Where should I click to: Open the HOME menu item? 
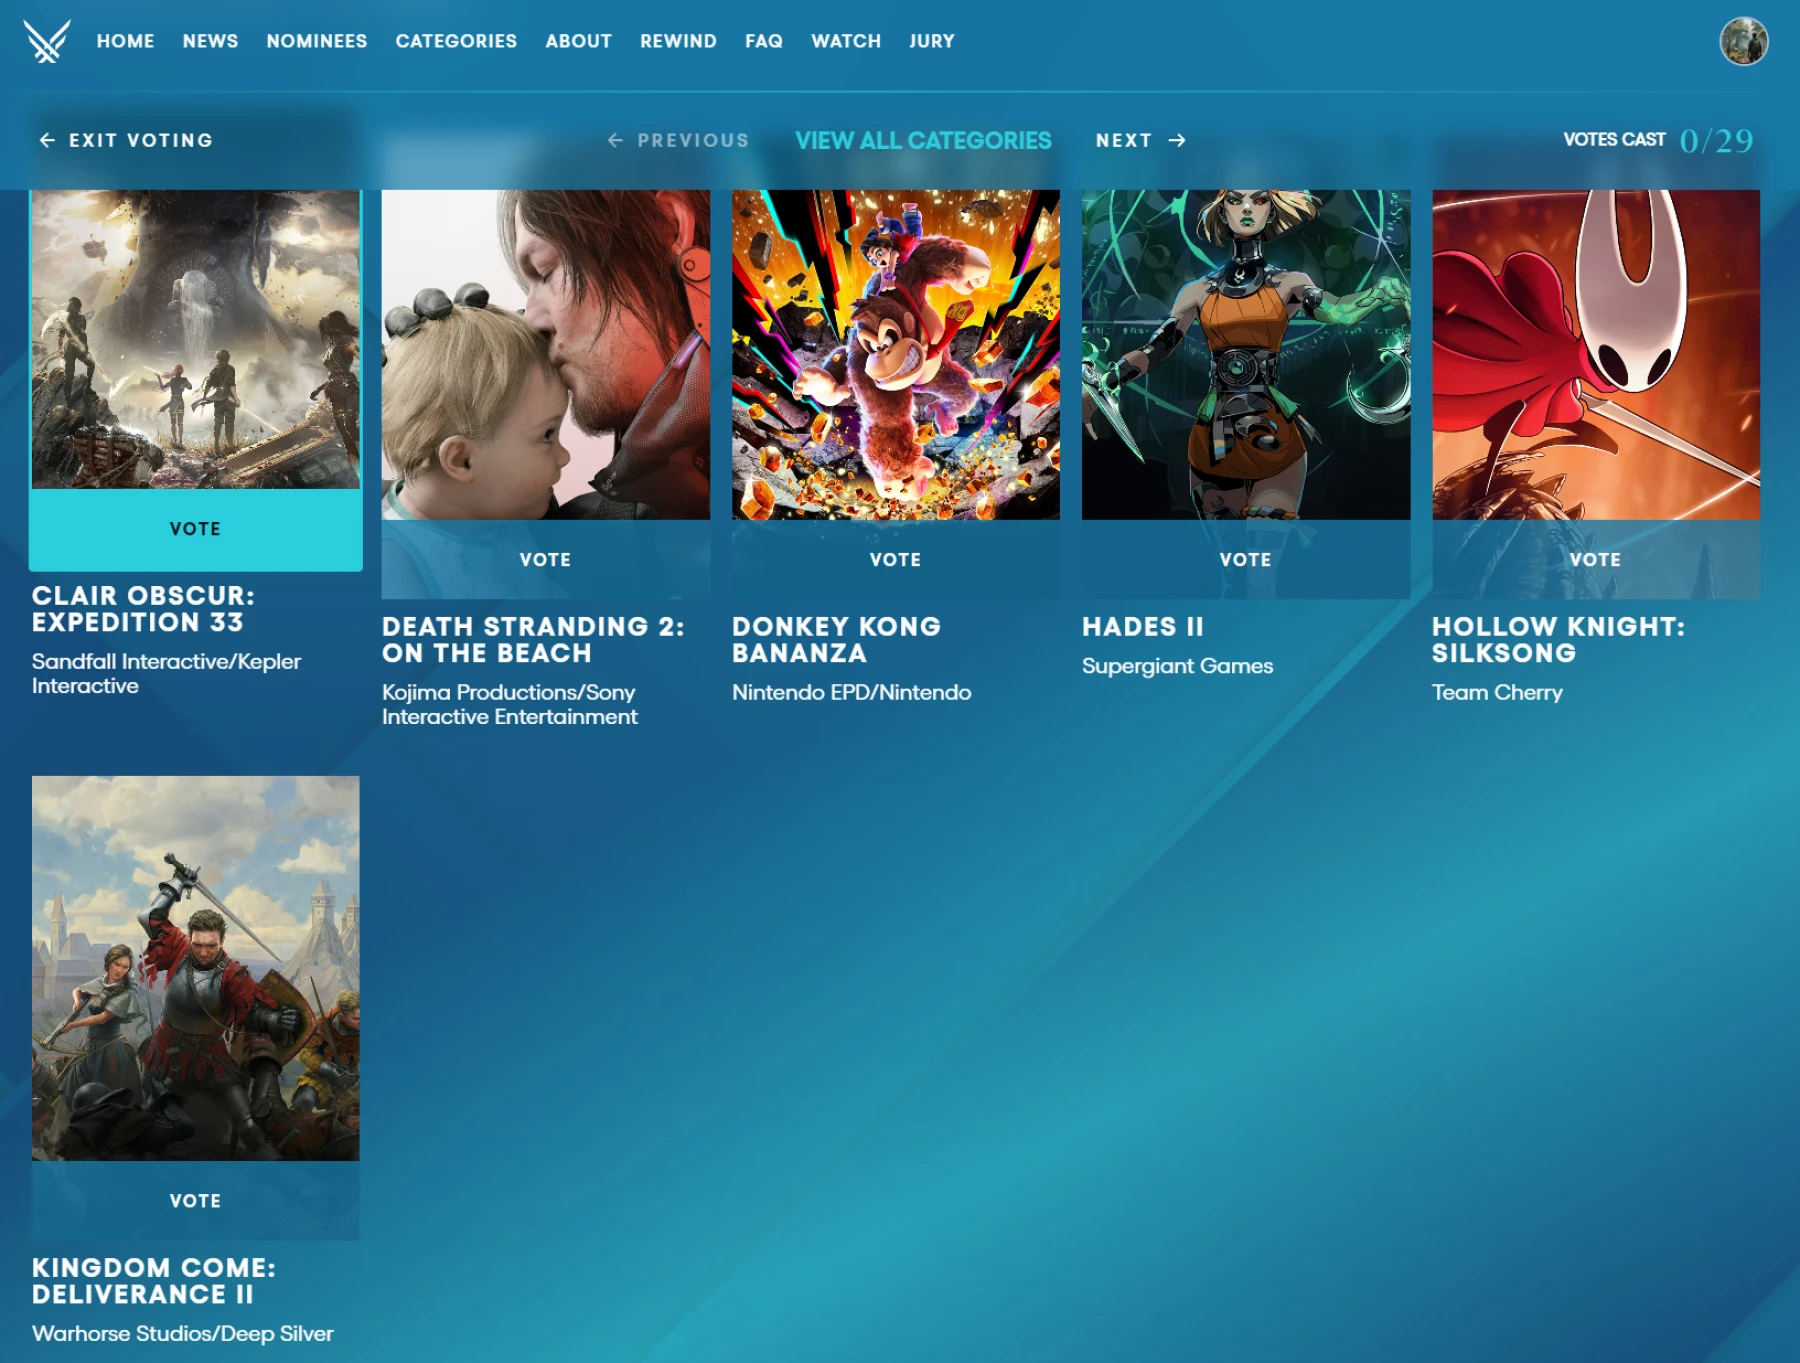[125, 41]
